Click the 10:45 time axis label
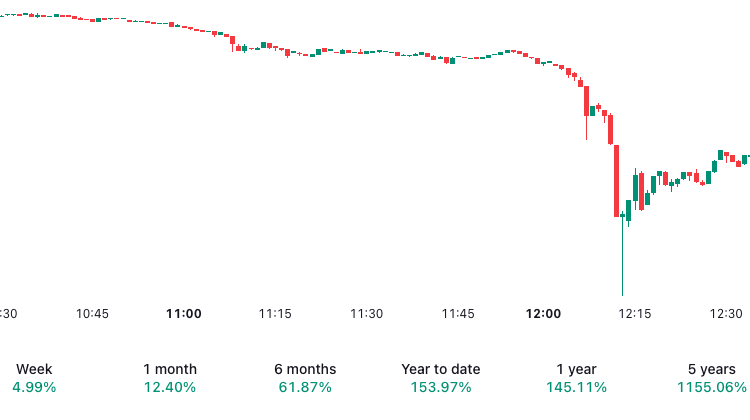The height and width of the screenshot is (420, 750). [x=92, y=313]
